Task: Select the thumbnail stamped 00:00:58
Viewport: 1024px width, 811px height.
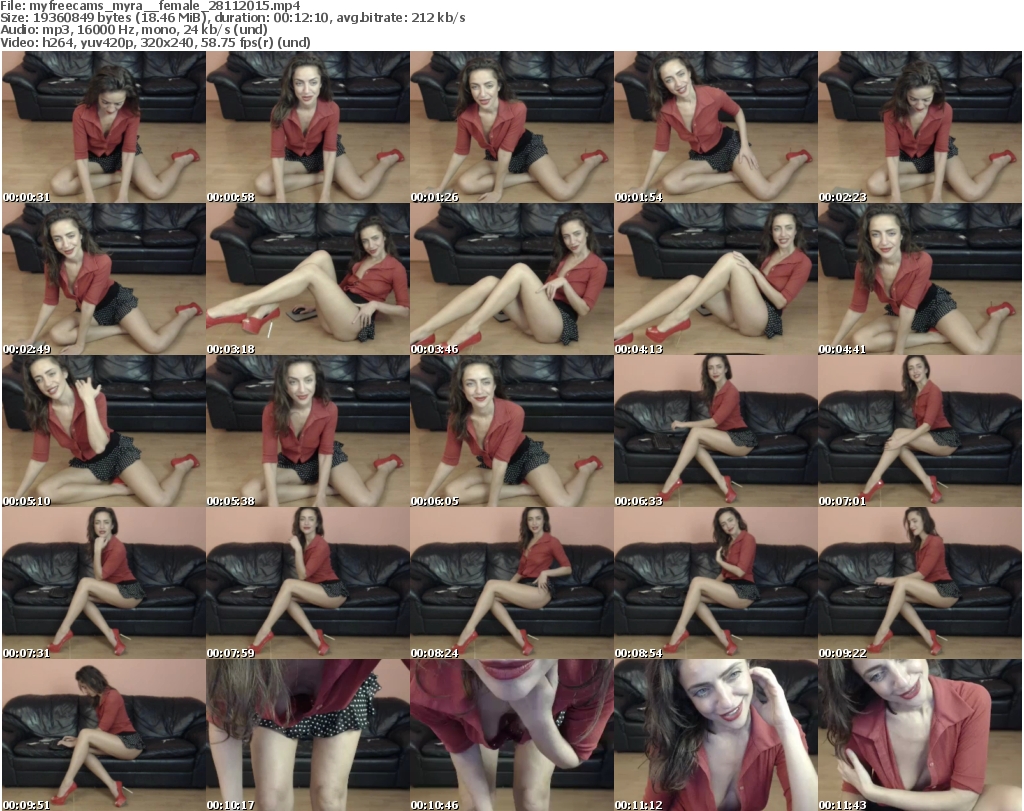Action: click(x=308, y=127)
